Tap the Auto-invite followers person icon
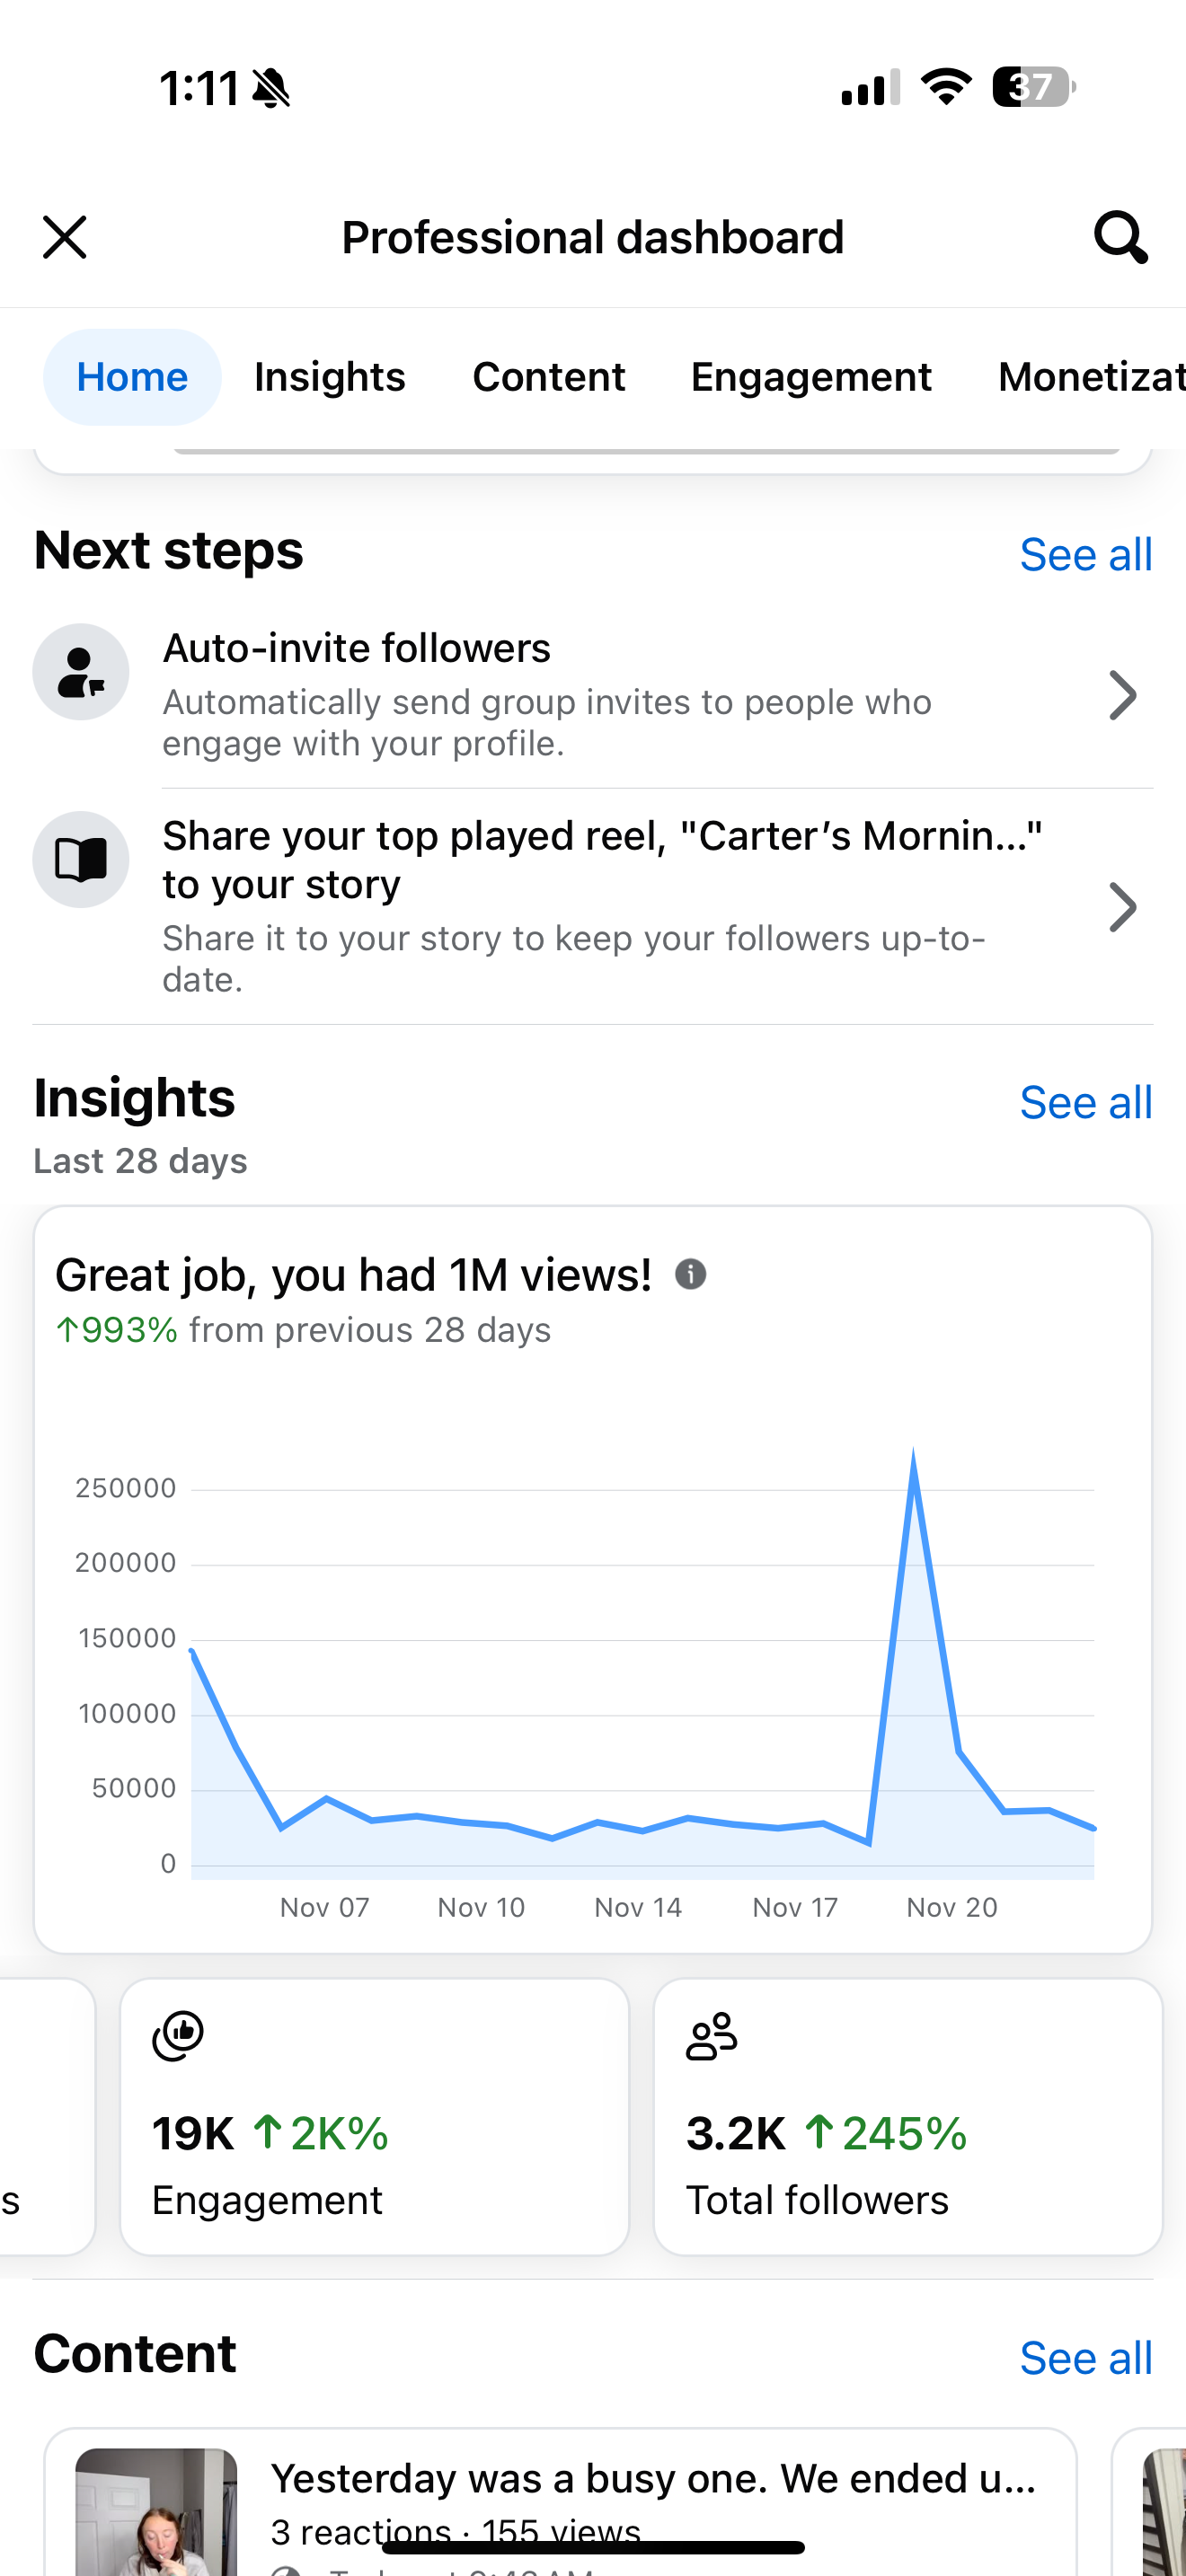Screen dimensions: 1186x2576 (x=81, y=672)
